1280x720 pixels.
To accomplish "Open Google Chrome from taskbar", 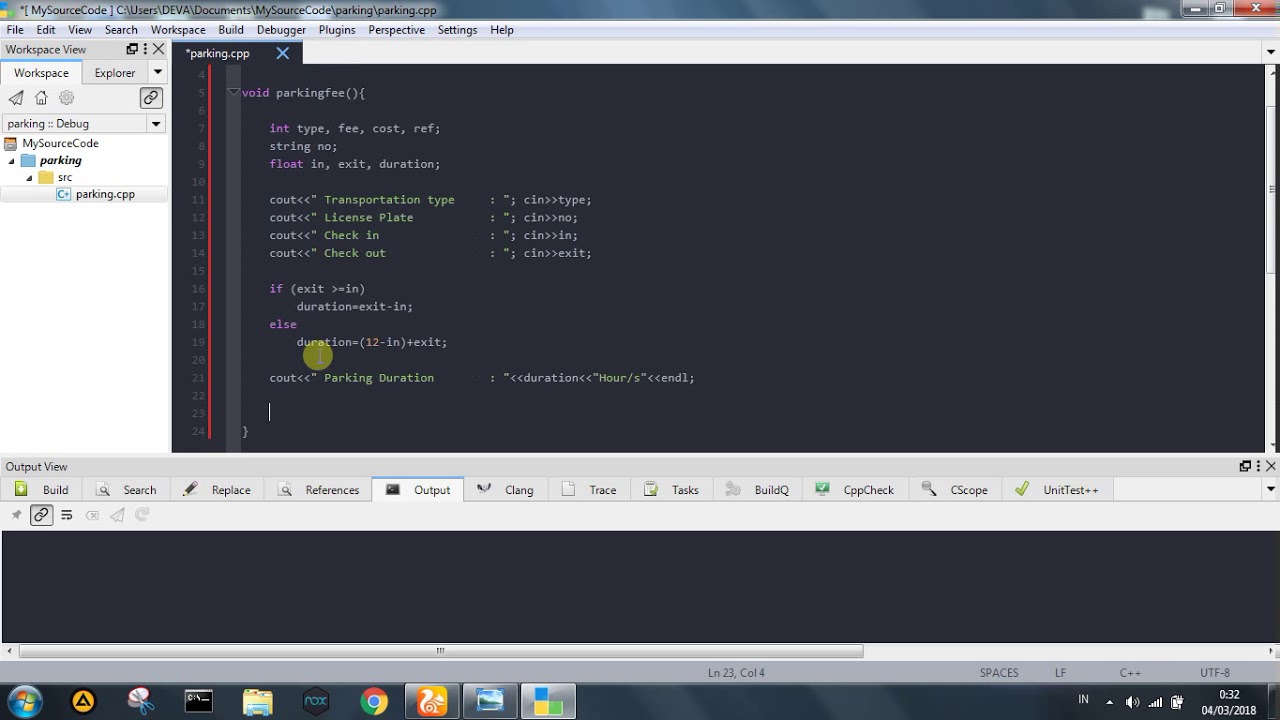I will click(x=374, y=702).
